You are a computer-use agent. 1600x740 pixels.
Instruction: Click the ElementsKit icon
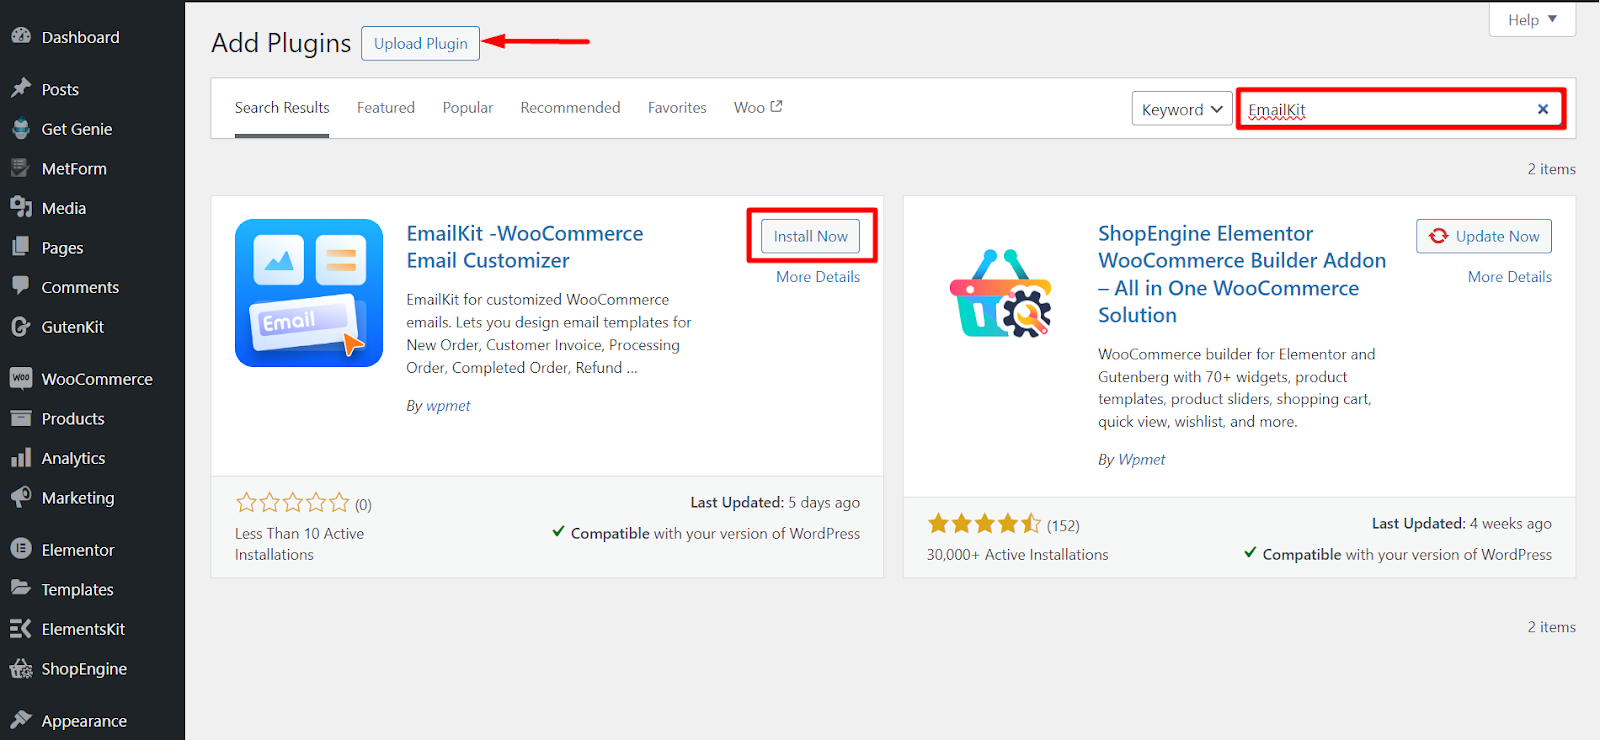pyautogui.click(x=21, y=628)
